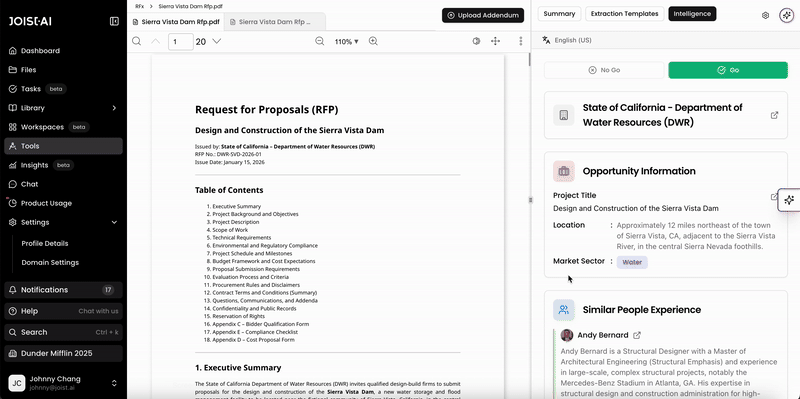Open the 110% zoom level dropdown
800x399 pixels.
346,41
